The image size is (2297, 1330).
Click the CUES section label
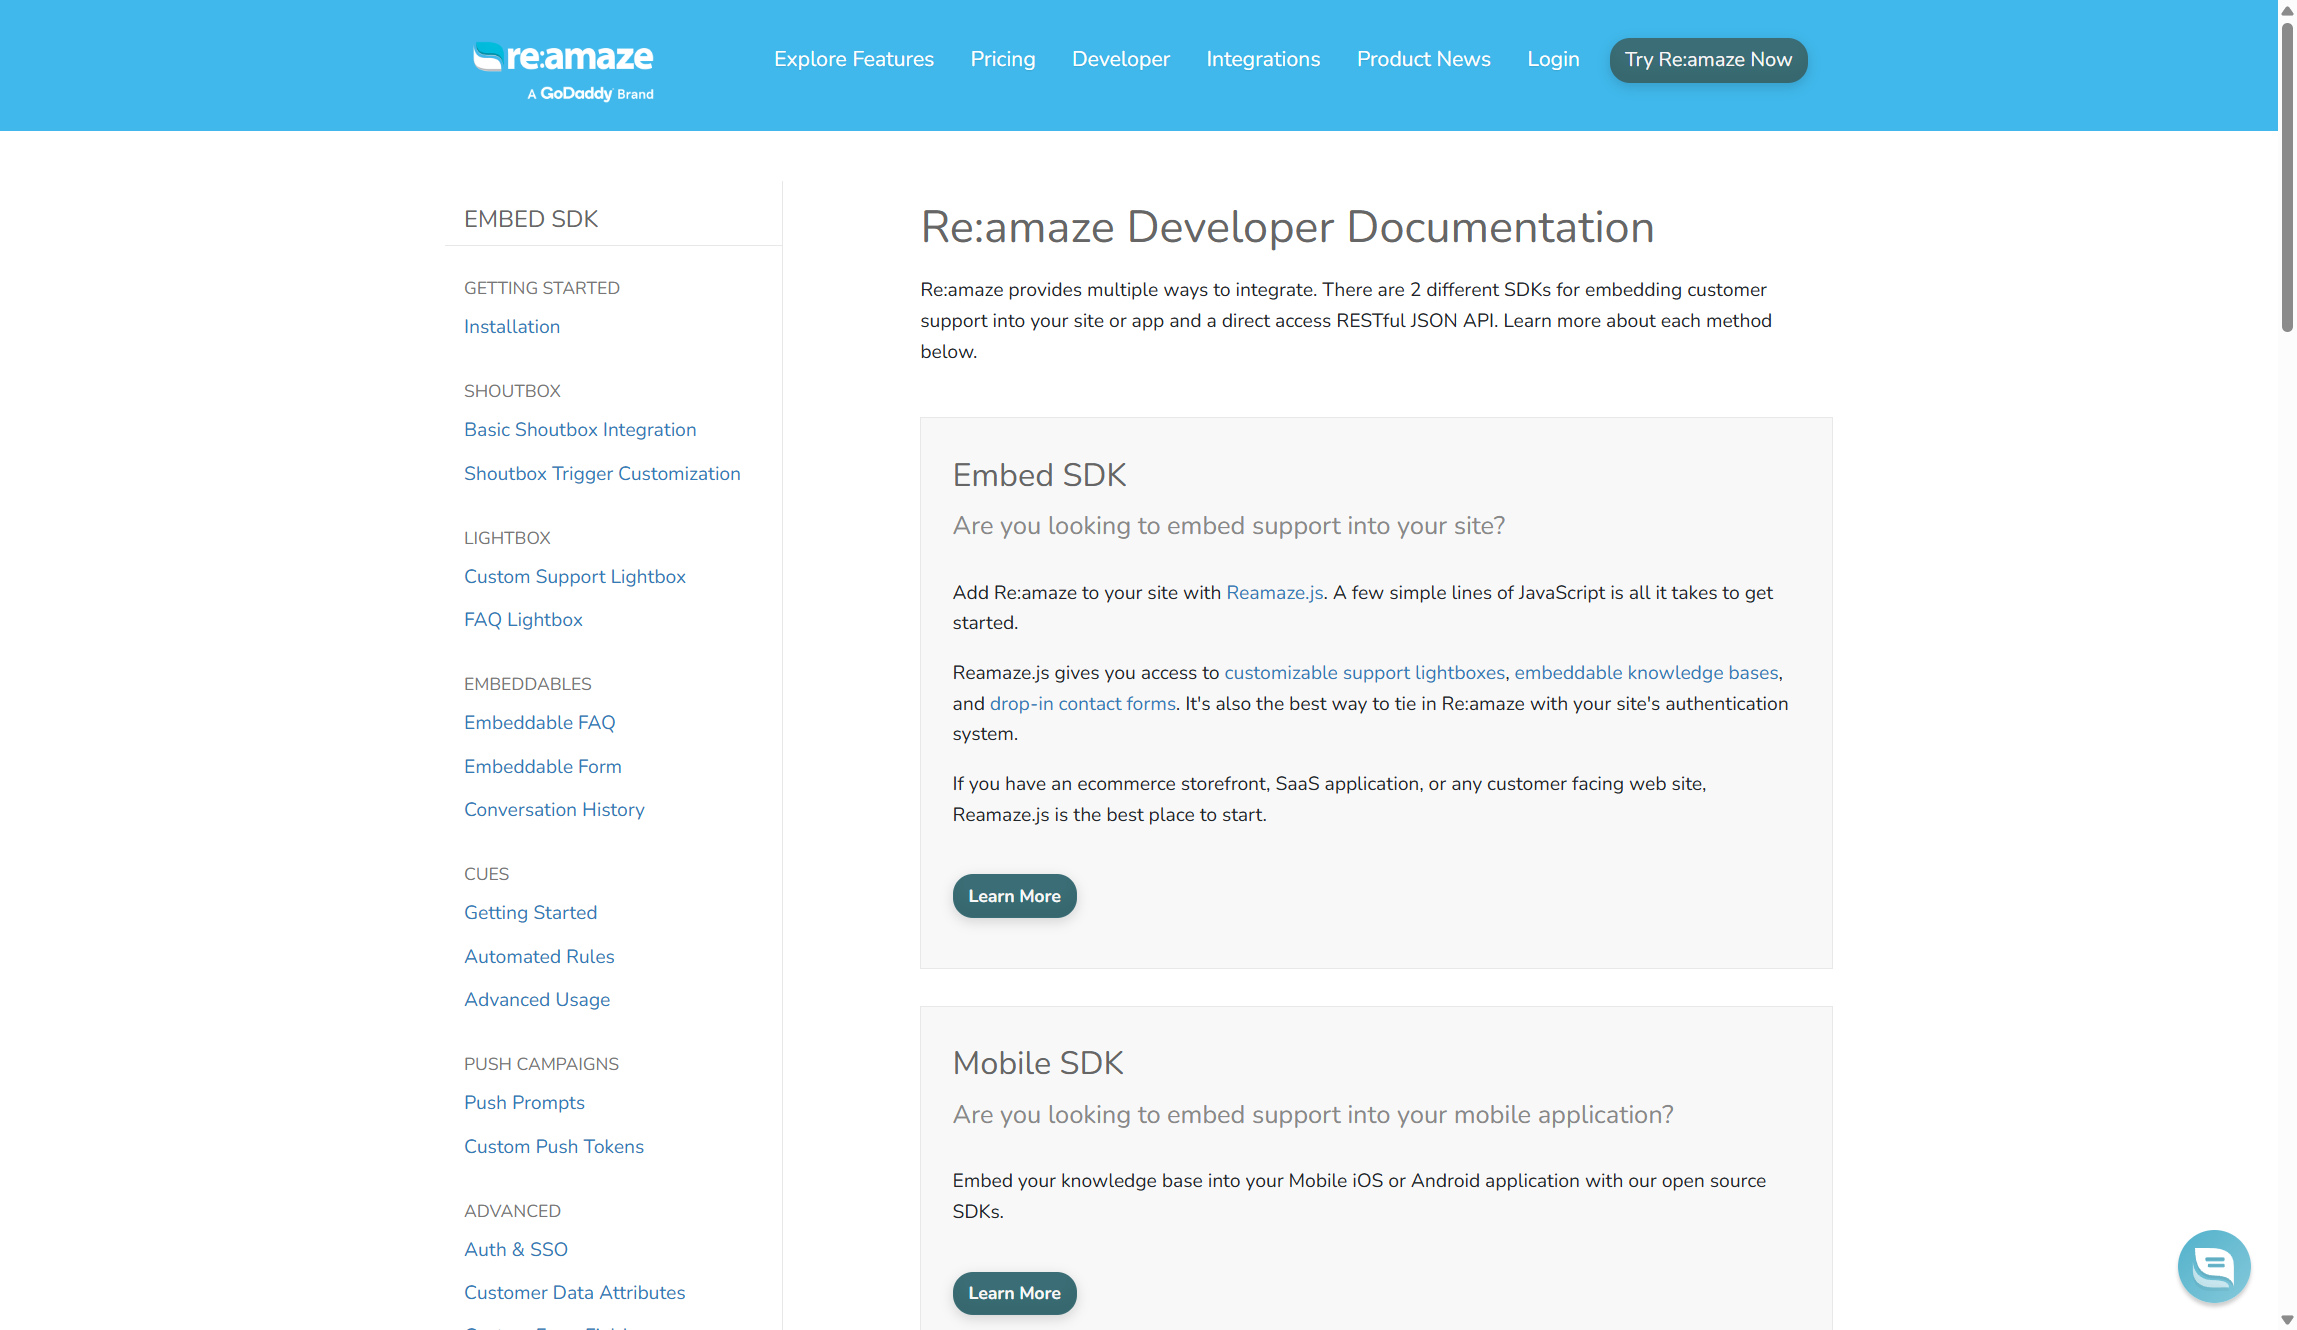point(487,874)
